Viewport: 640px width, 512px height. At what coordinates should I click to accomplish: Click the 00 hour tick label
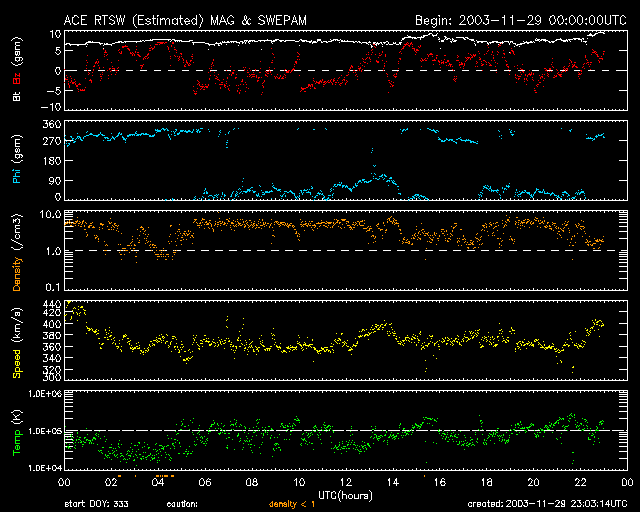(62, 482)
